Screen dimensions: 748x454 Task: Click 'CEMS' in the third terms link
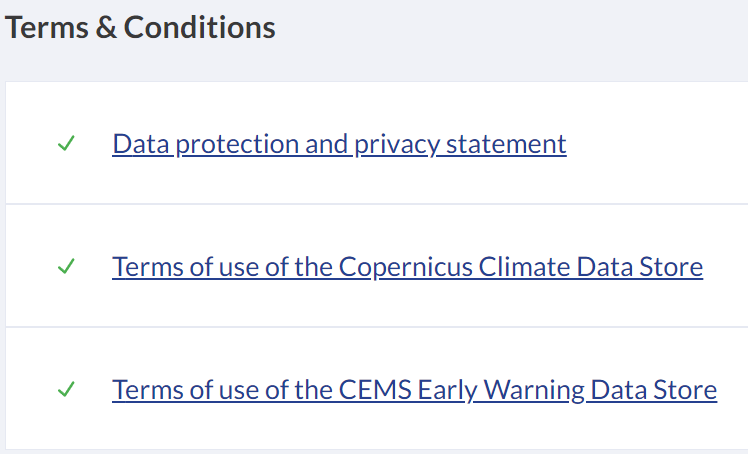coord(368,389)
